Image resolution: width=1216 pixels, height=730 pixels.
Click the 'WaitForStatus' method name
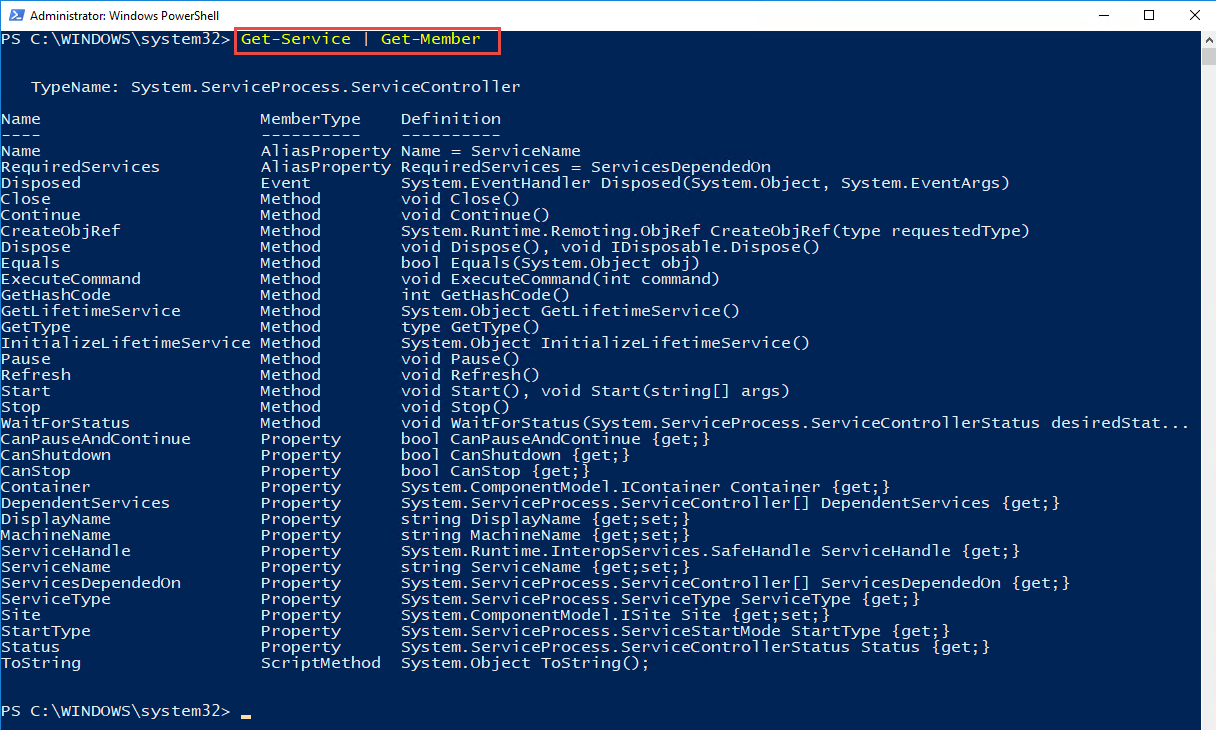click(66, 423)
